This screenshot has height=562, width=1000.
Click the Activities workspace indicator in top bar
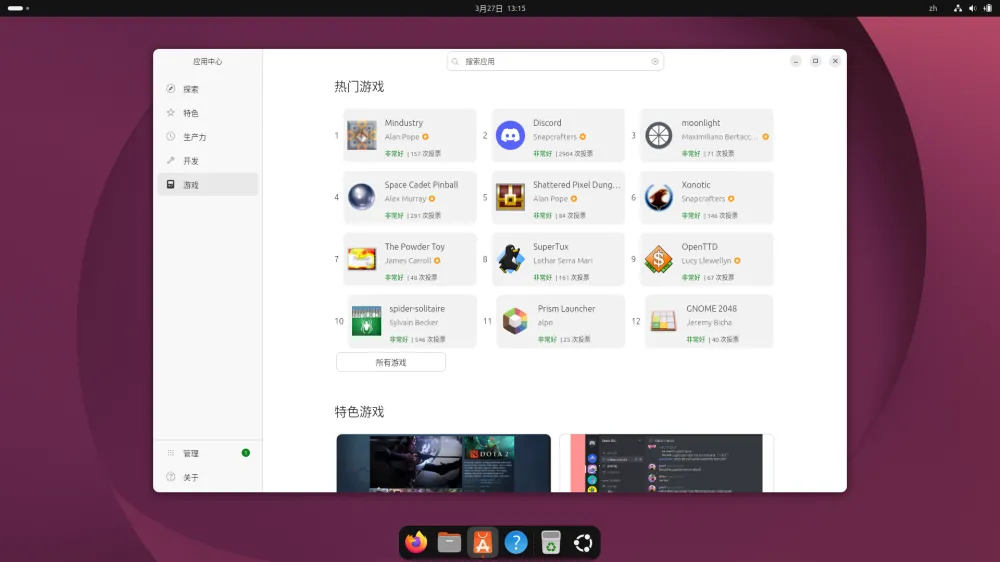[18, 8]
